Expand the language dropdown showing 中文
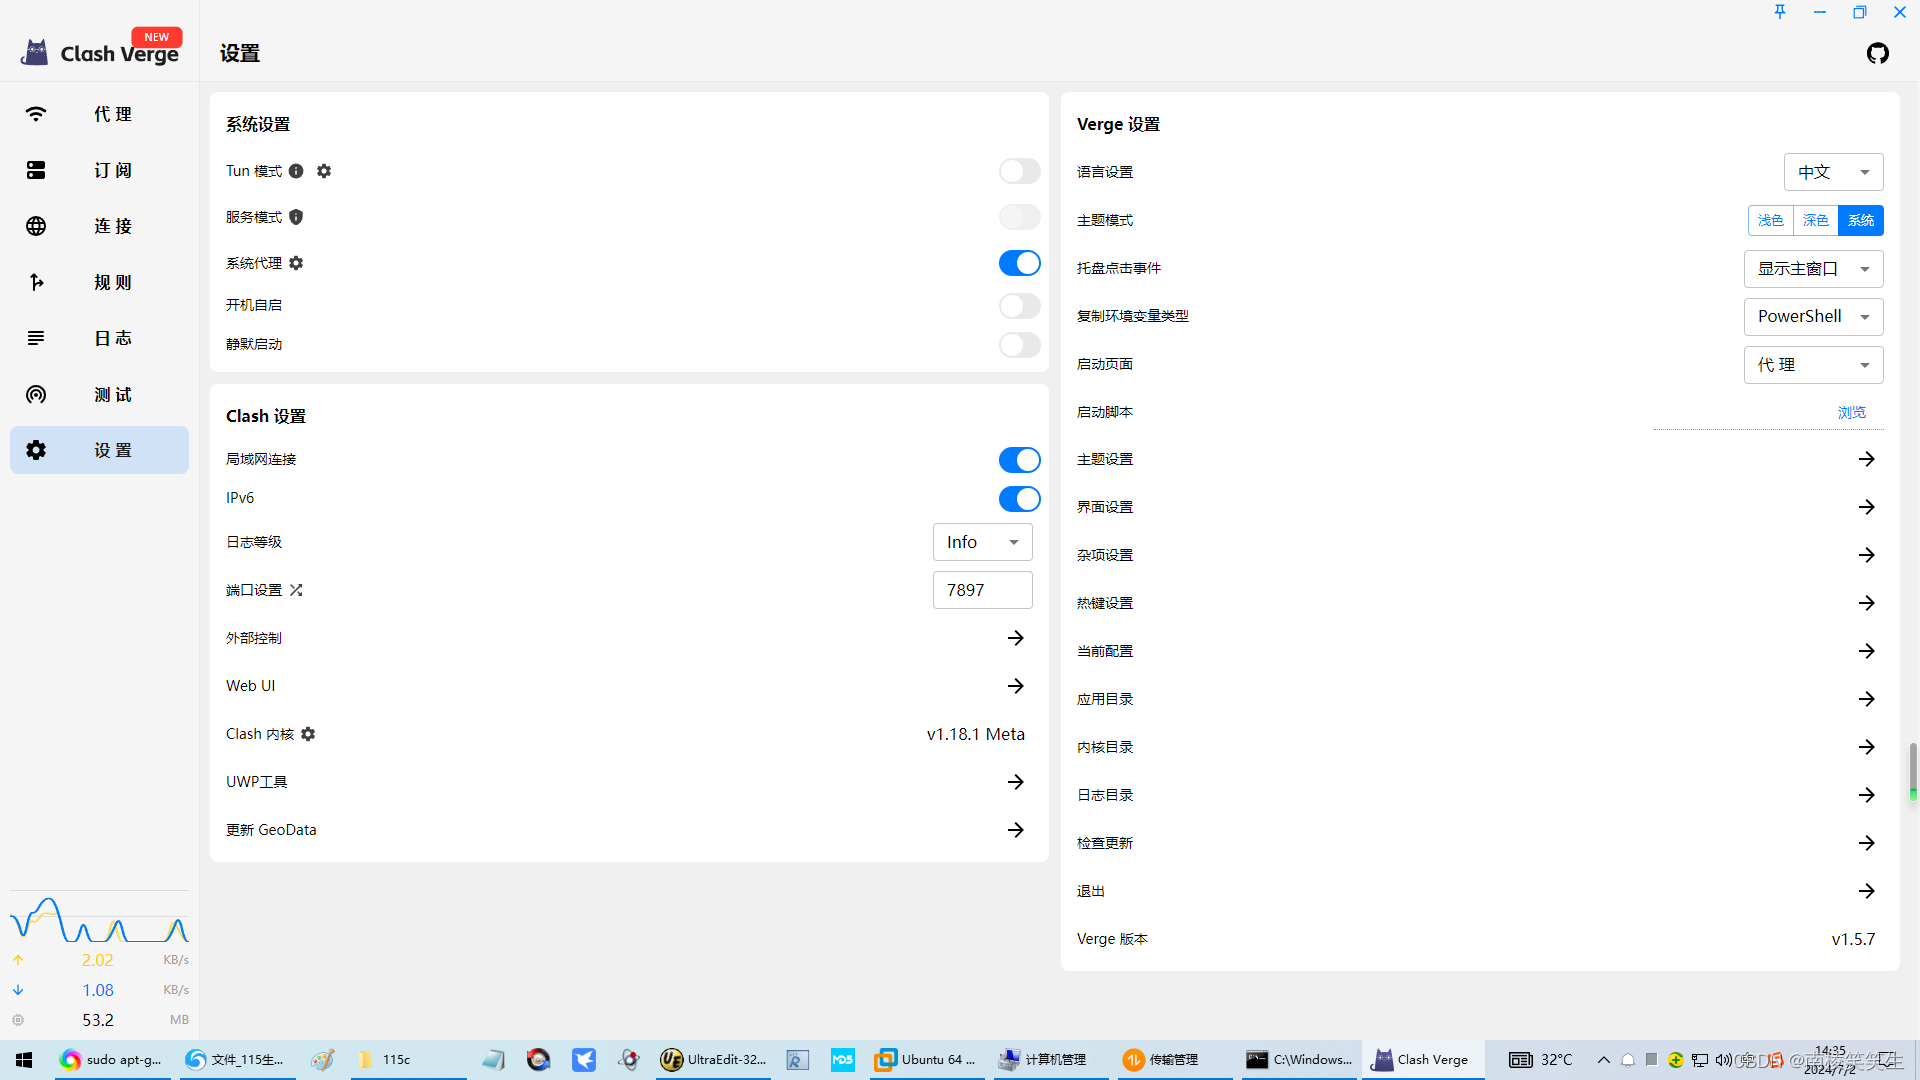Viewport: 1920px width, 1080px height. 1833,172
